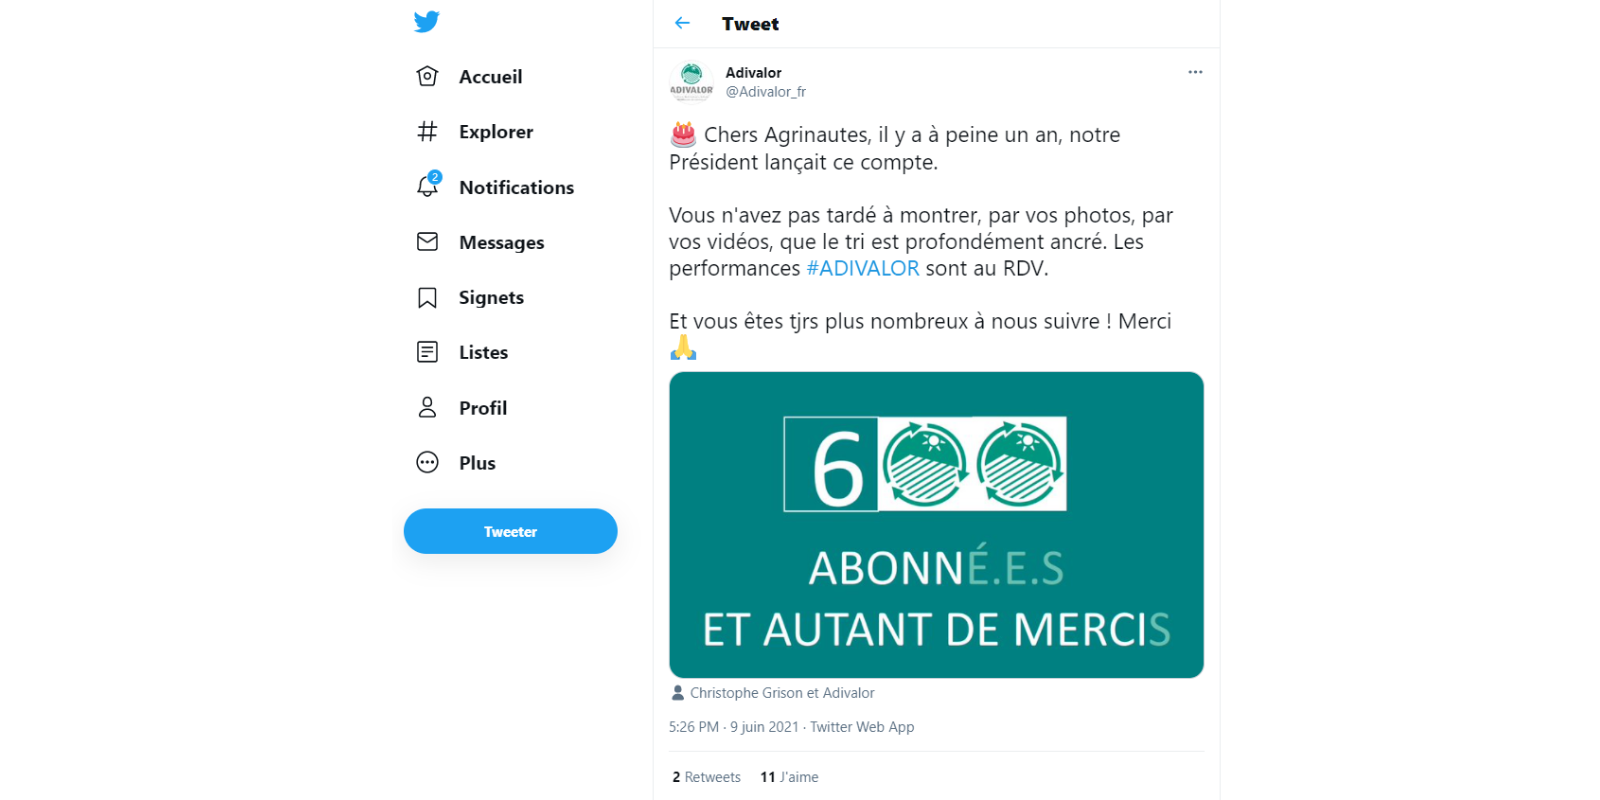Screen dimensions: 1600x800
Task: Show the 11 J'aime list
Action: (789, 777)
